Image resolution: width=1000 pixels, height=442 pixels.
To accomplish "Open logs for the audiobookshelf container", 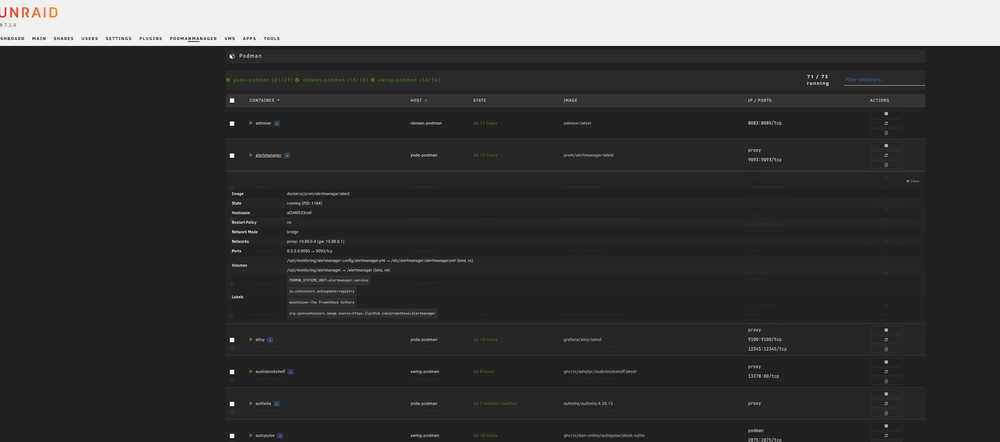I will click(886, 381).
